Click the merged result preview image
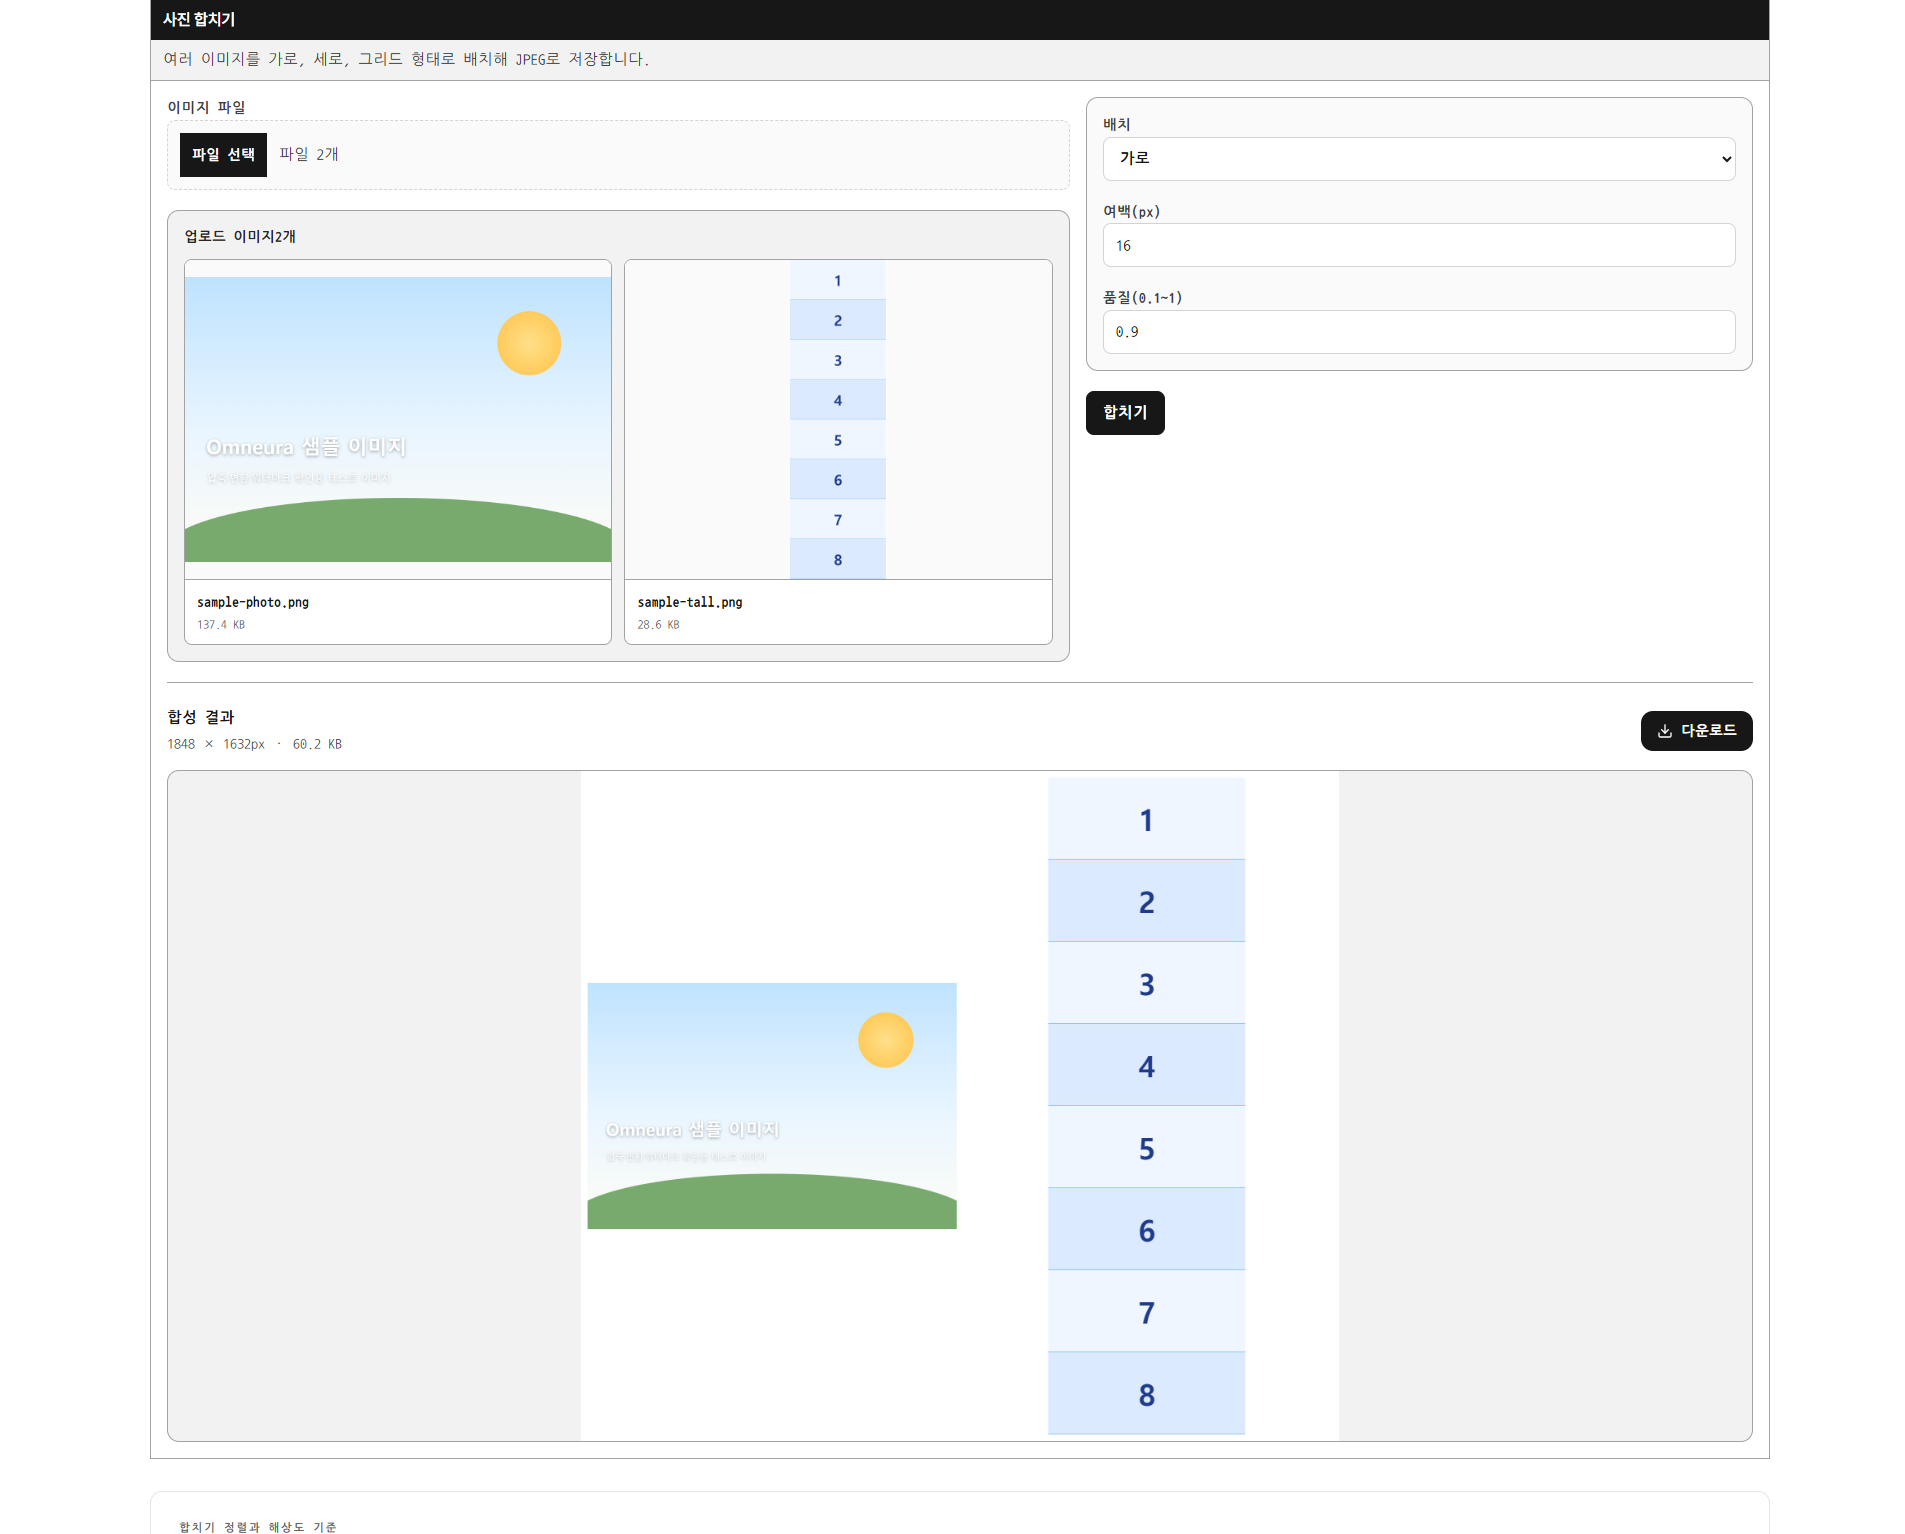This screenshot has height=1534, width=1905. (x=960, y=1106)
